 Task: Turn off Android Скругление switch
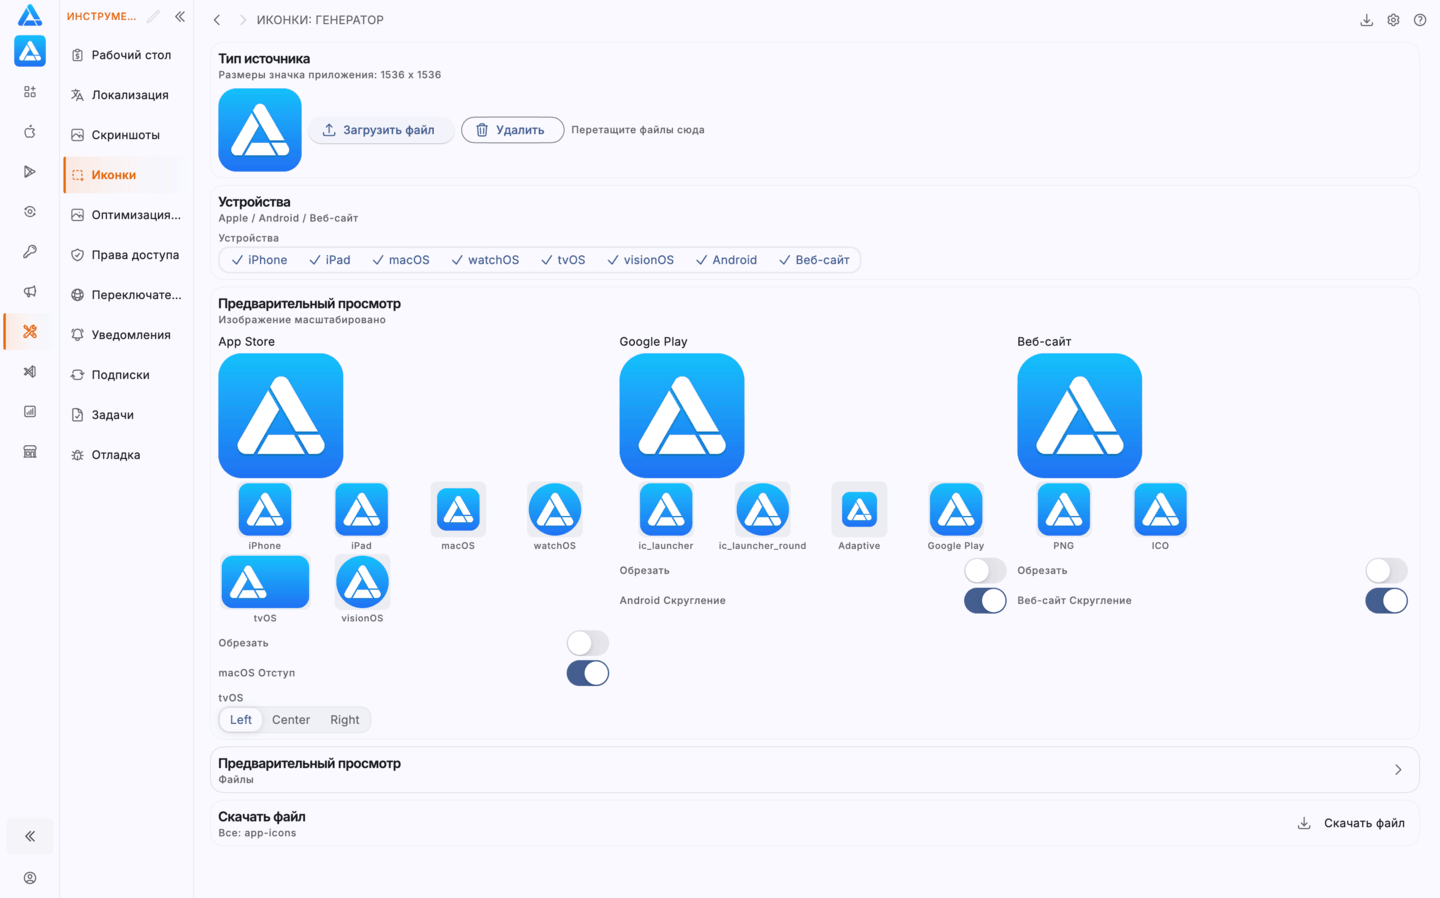click(985, 600)
